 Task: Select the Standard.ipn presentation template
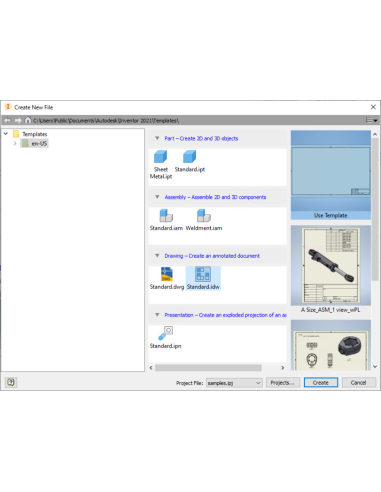[165, 337]
